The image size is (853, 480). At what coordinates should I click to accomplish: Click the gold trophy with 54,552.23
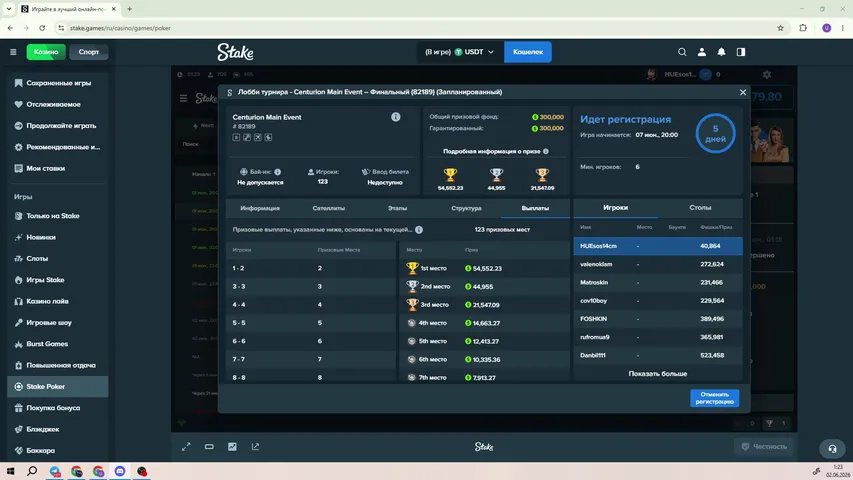click(x=450, y=175)
